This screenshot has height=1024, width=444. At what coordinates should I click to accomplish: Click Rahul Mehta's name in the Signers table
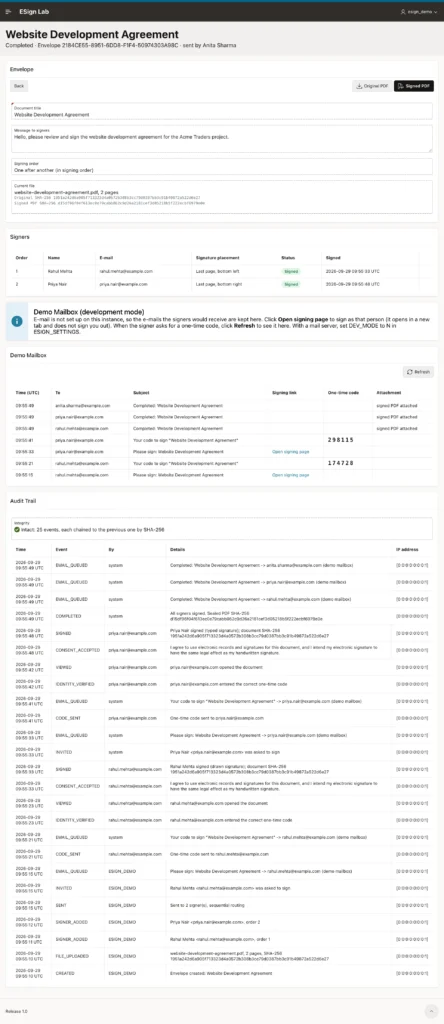[x=59, y=270]
